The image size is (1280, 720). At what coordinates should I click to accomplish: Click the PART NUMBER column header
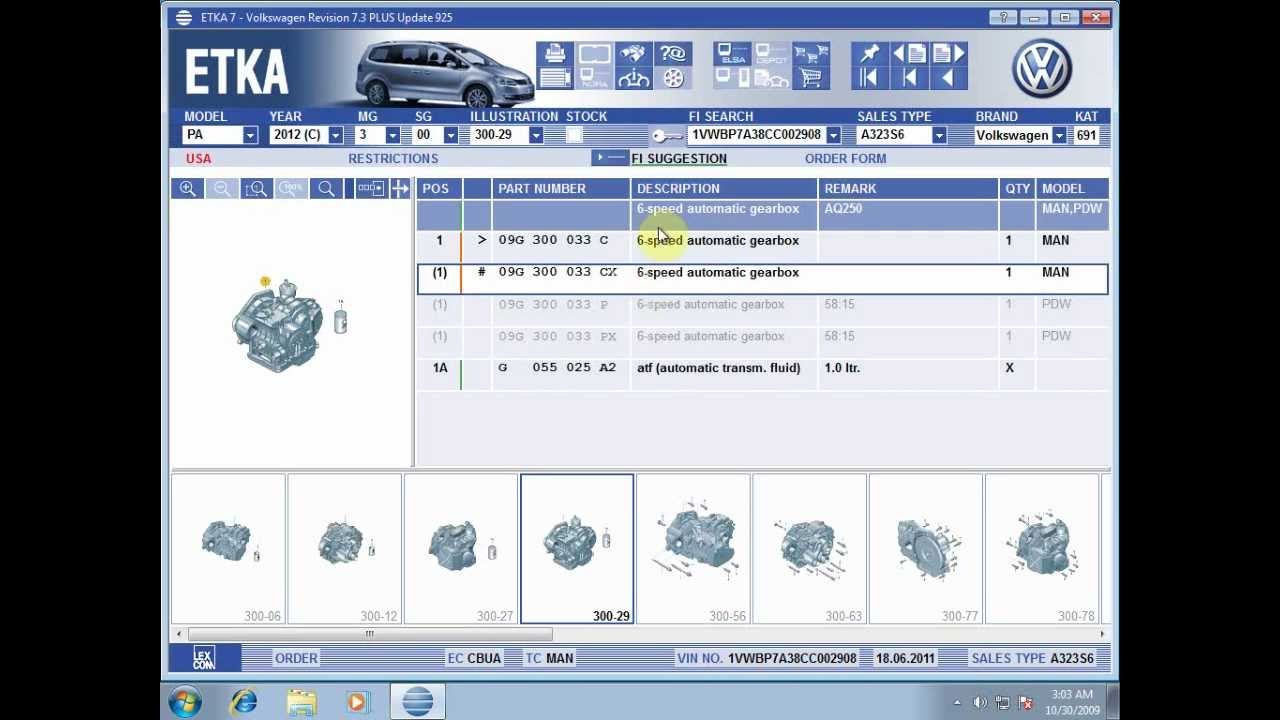pyautogui.click(x=561, y=188)
